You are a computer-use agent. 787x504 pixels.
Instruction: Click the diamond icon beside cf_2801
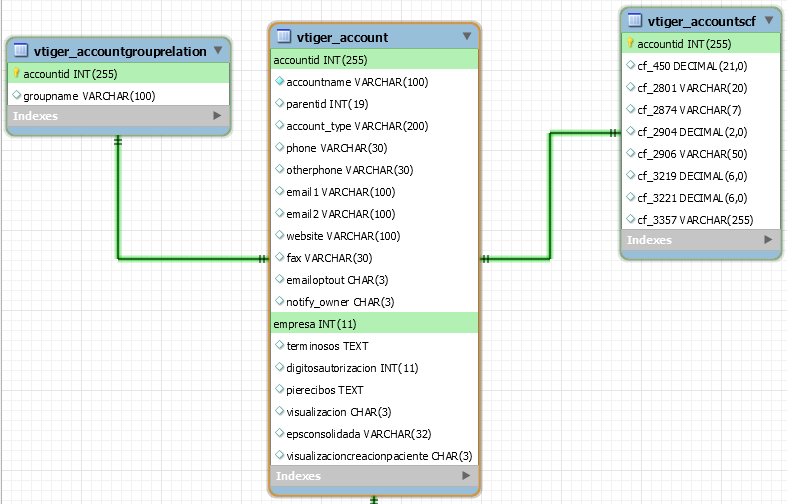630,87
